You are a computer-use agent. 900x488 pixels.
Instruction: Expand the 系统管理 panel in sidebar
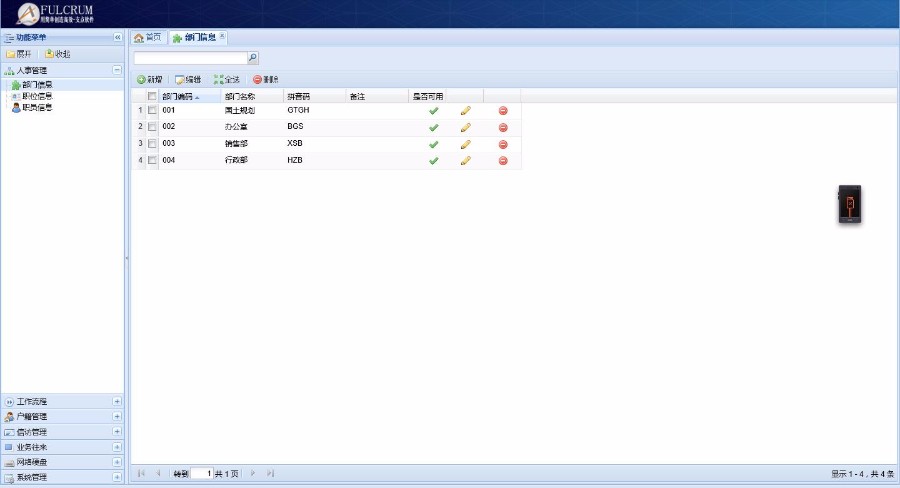click(x=117, y=478)
